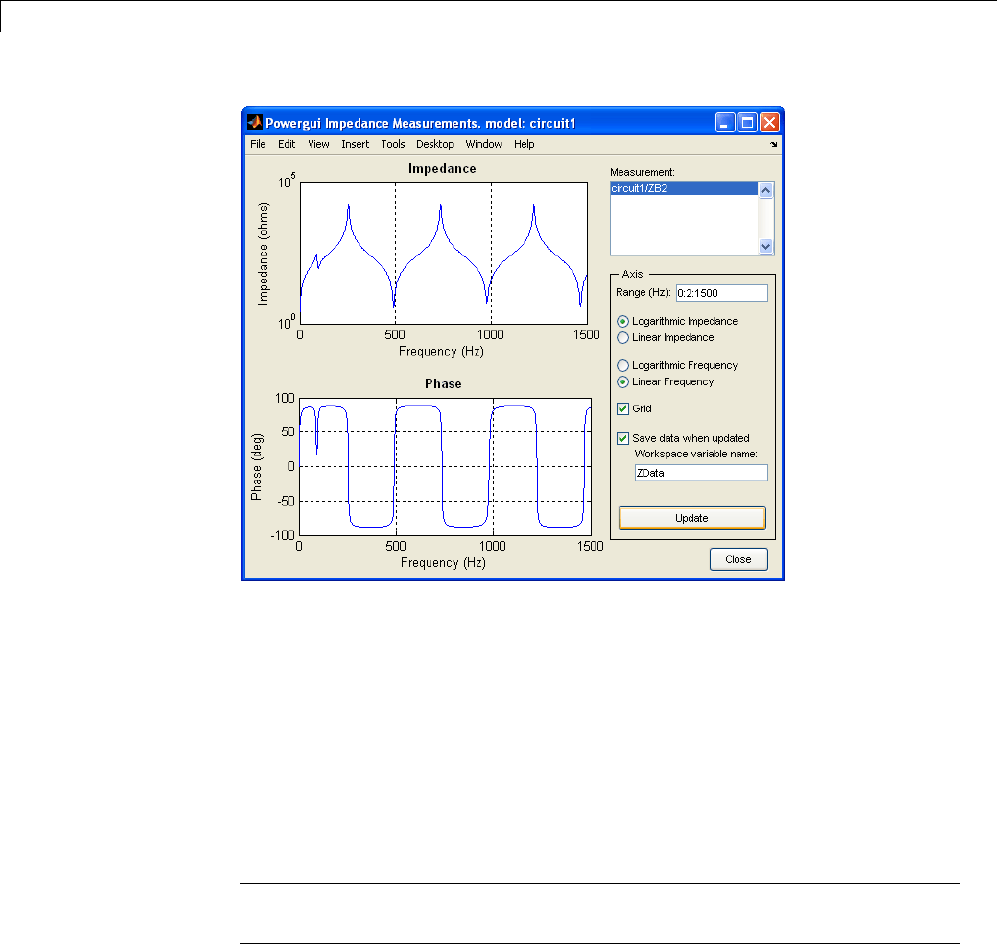Open the Window menu
The image size is (997, 944).
[x=484, y=144]
